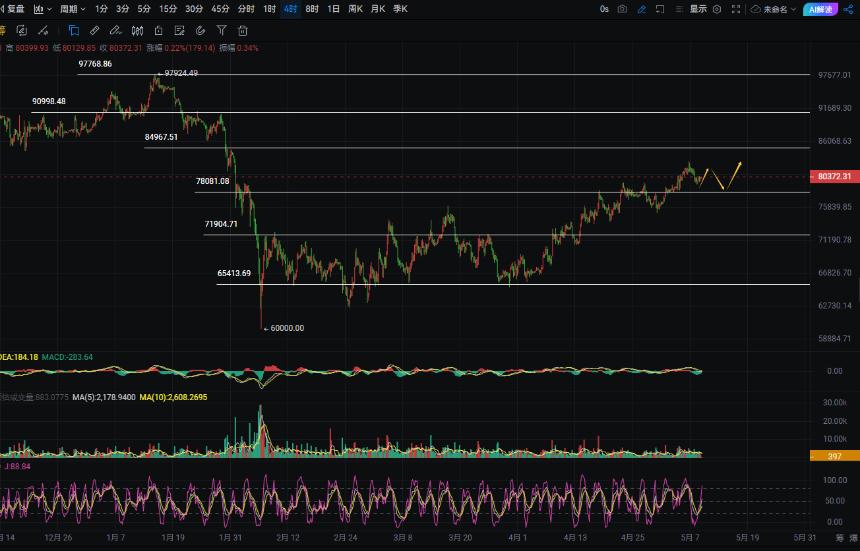This screenshot has width=860, height=551.
Task: Select the 分时 intraday view
Action: (246, 9)
